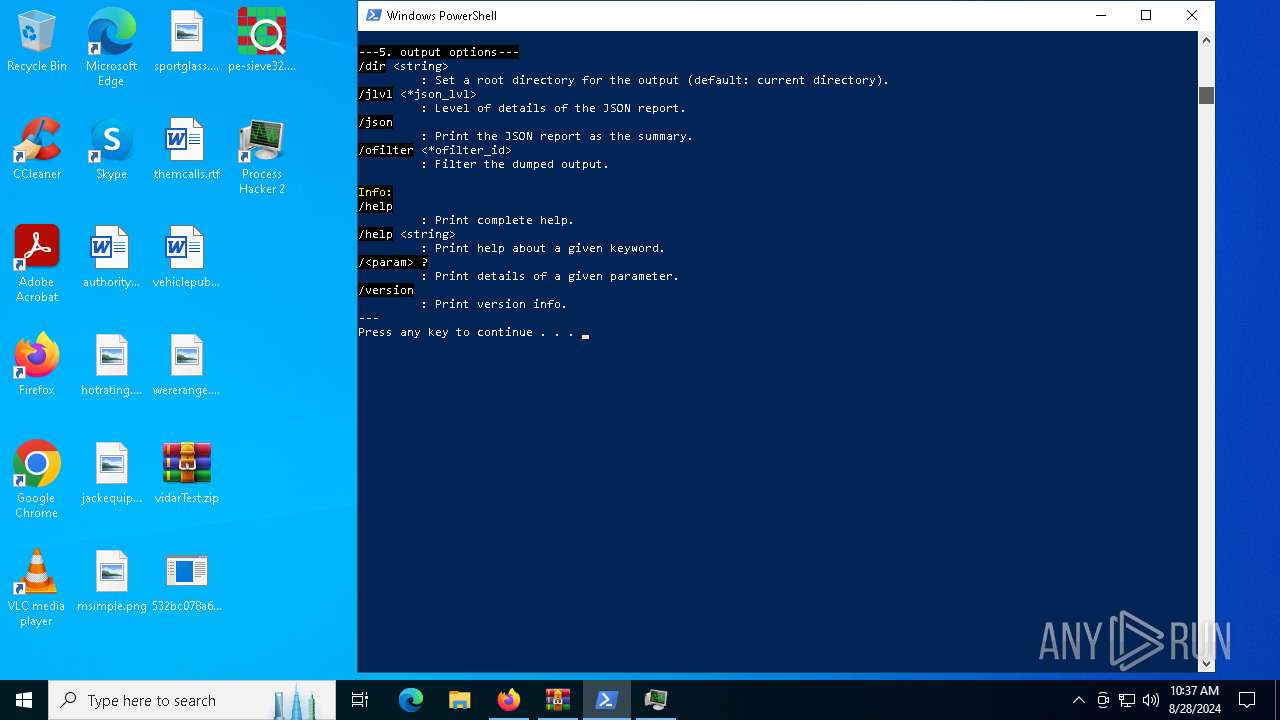Open WinRAR from the taskbar

coord(558,700)
